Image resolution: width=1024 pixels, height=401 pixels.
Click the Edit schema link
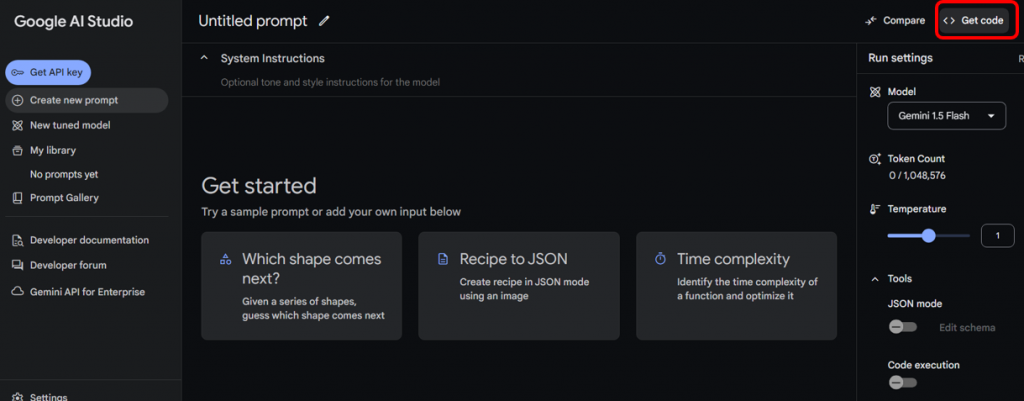pyautogui.click(x=966, y=328)
